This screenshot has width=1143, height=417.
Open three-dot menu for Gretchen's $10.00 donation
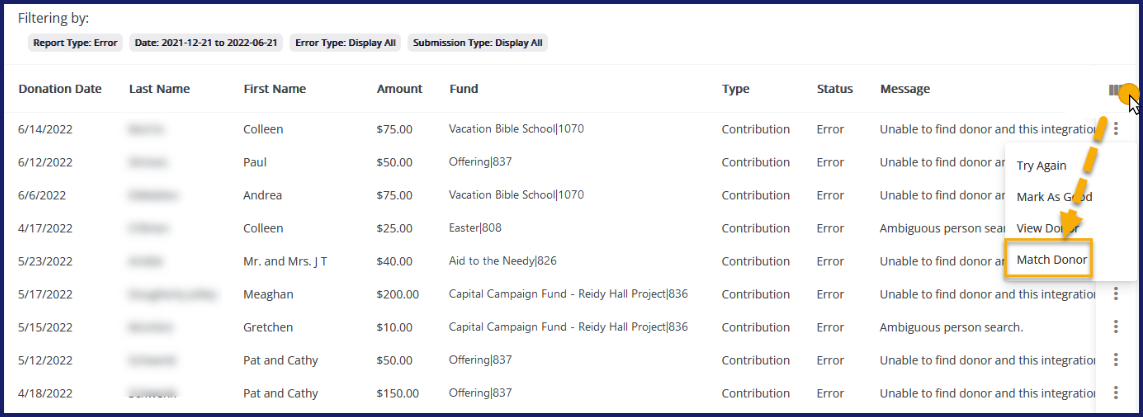[1115, 327]
